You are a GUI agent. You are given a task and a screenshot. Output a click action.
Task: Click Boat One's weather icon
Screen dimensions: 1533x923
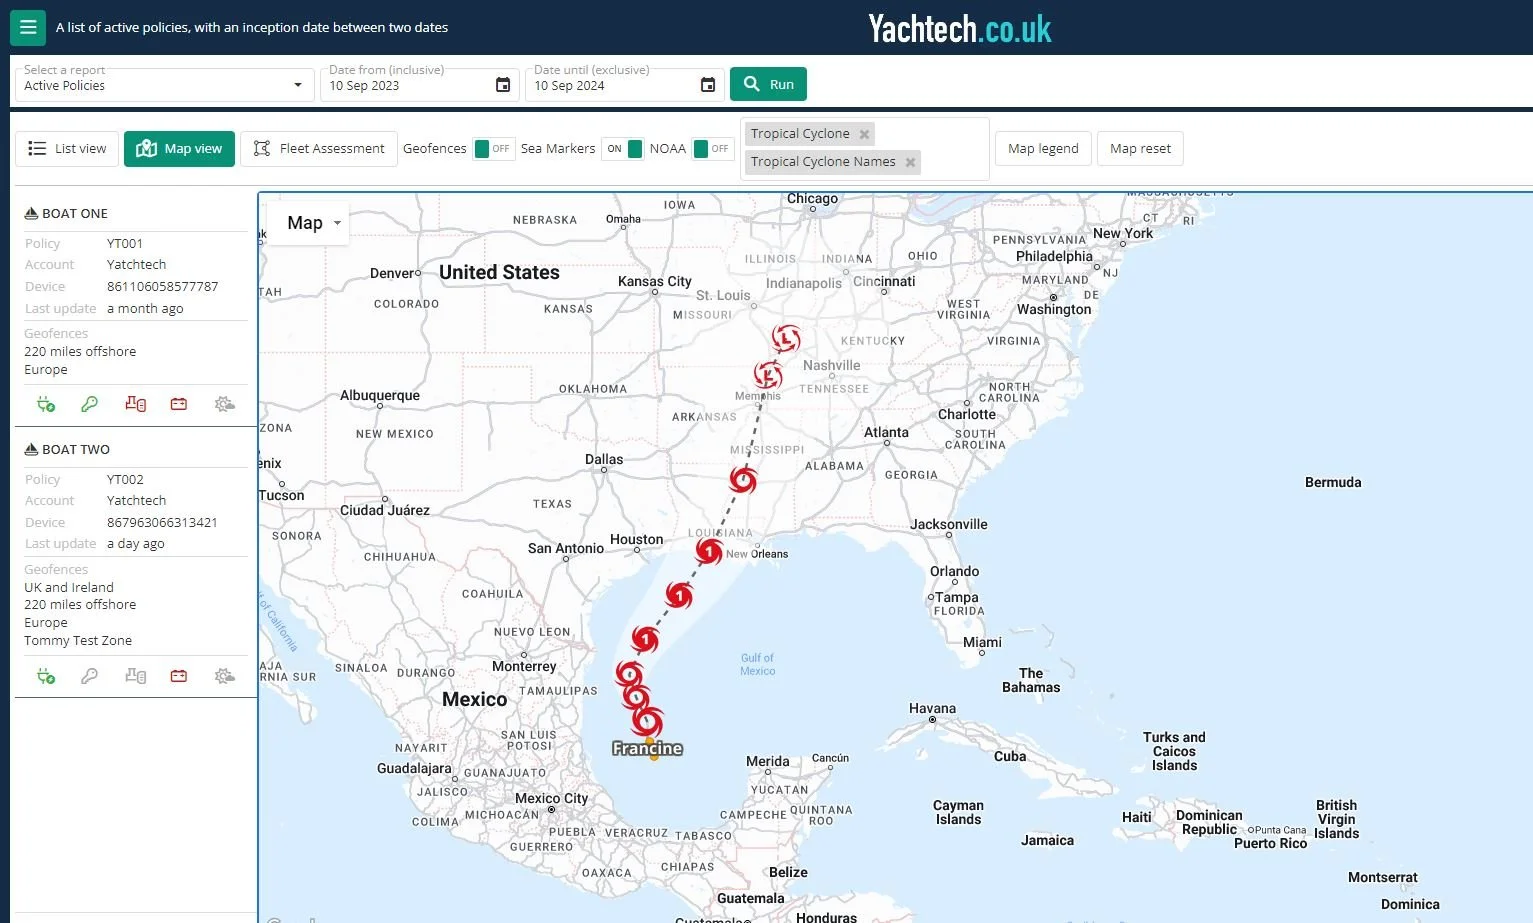[224, 404]
